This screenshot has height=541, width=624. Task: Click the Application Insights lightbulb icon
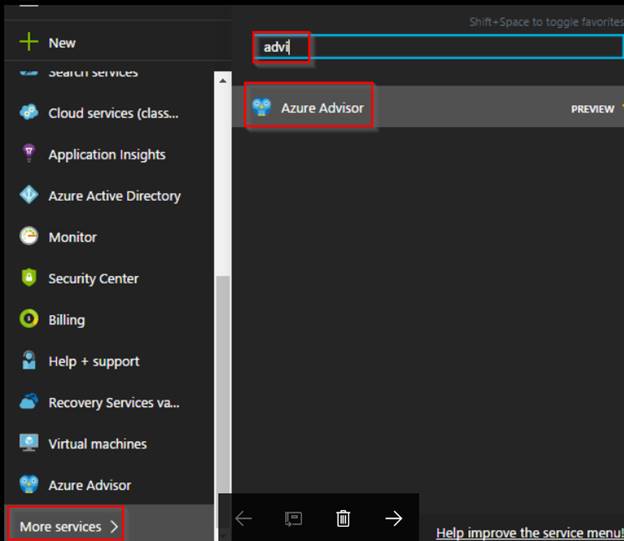click(29, 154)
